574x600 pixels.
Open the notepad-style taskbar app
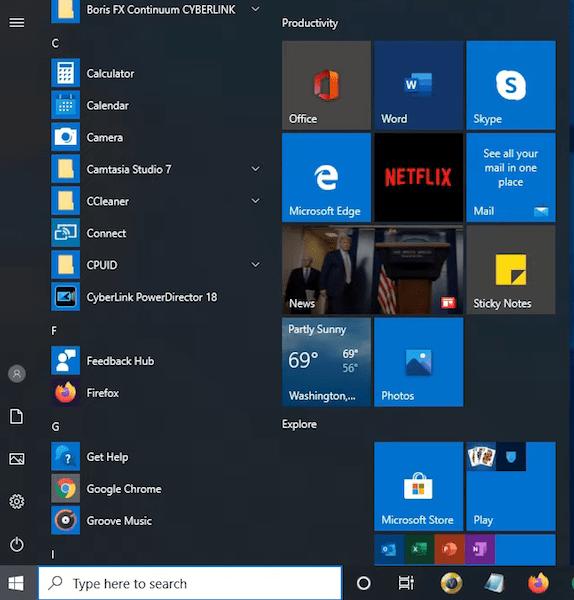494,583
